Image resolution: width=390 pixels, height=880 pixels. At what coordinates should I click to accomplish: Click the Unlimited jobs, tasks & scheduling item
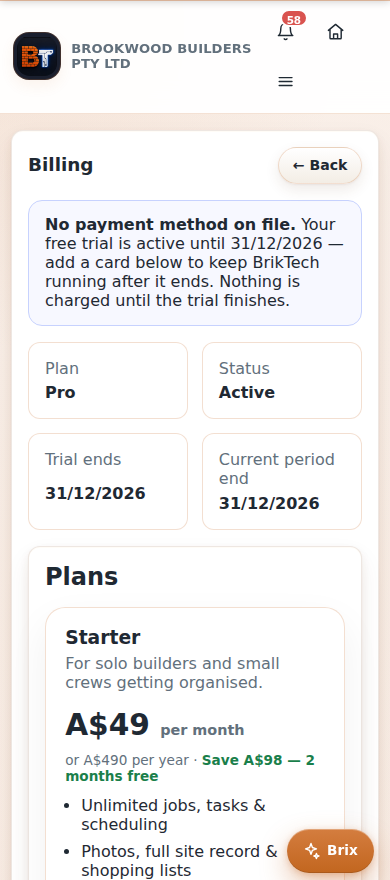tap(173, 815)
